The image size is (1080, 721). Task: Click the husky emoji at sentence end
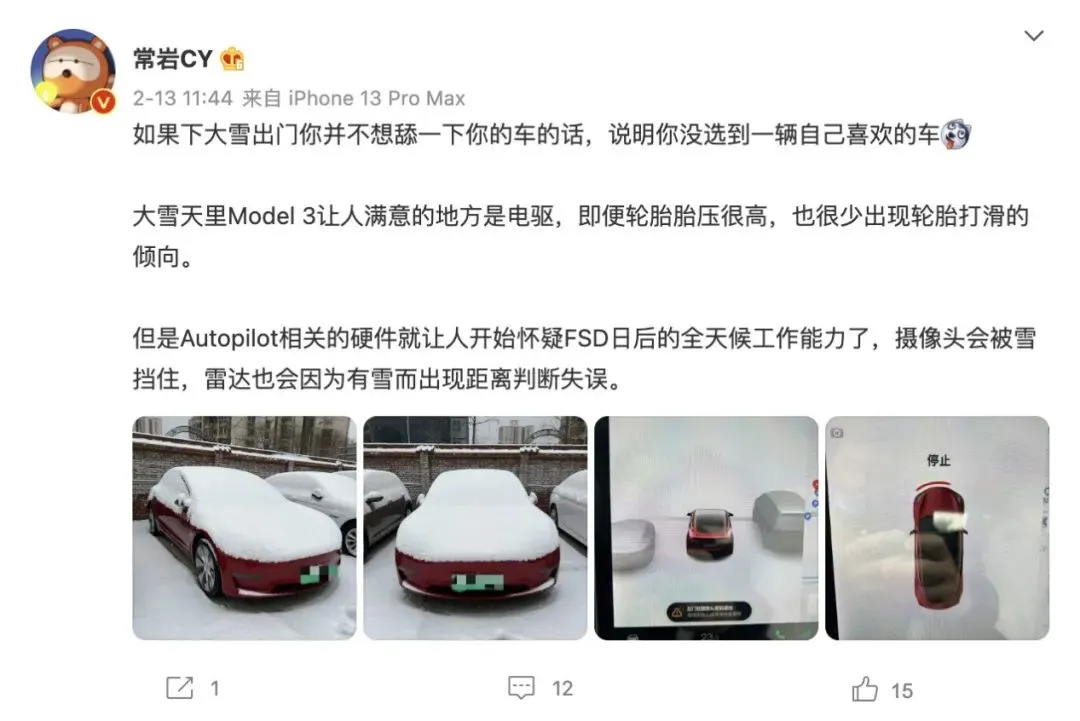(x=957, y=134)
